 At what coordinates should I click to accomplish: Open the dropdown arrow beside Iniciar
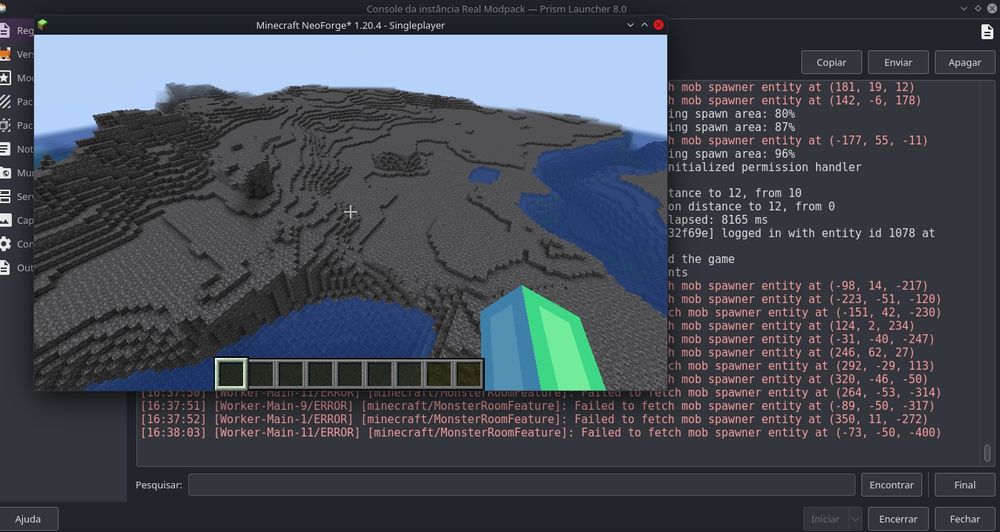click(x=856, y=519)
